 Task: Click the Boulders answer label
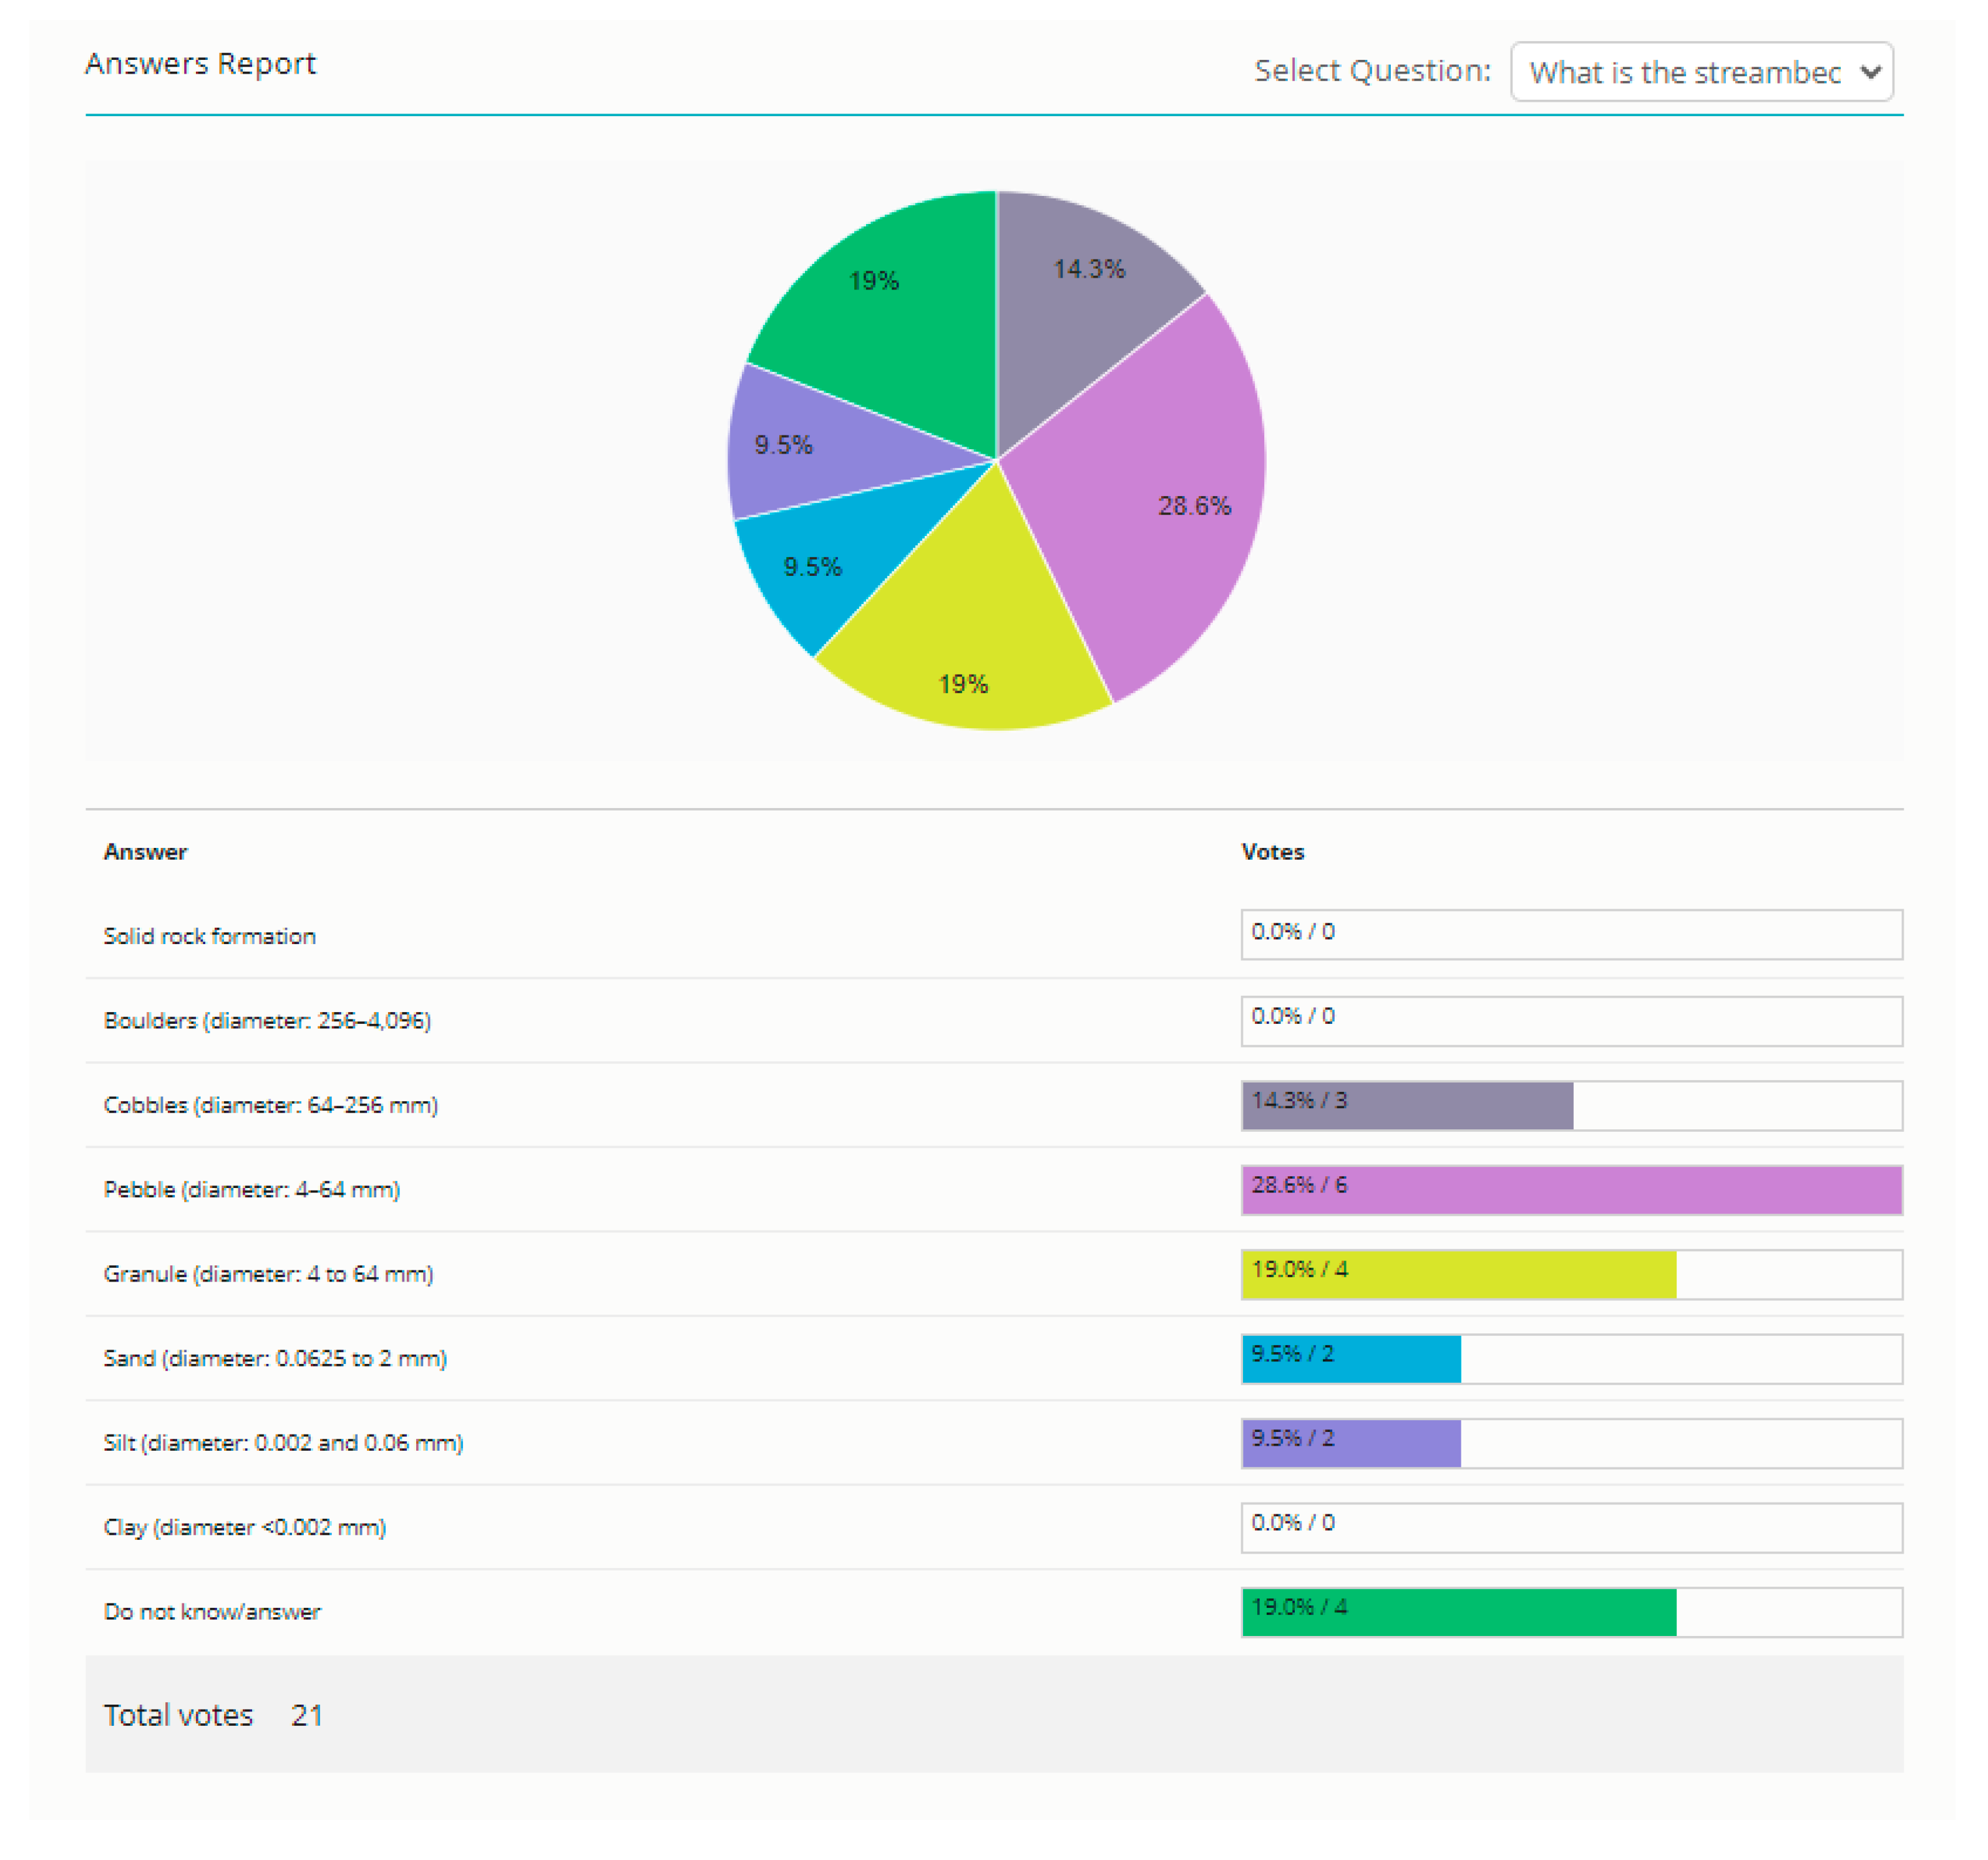[x=267, y=1021]
